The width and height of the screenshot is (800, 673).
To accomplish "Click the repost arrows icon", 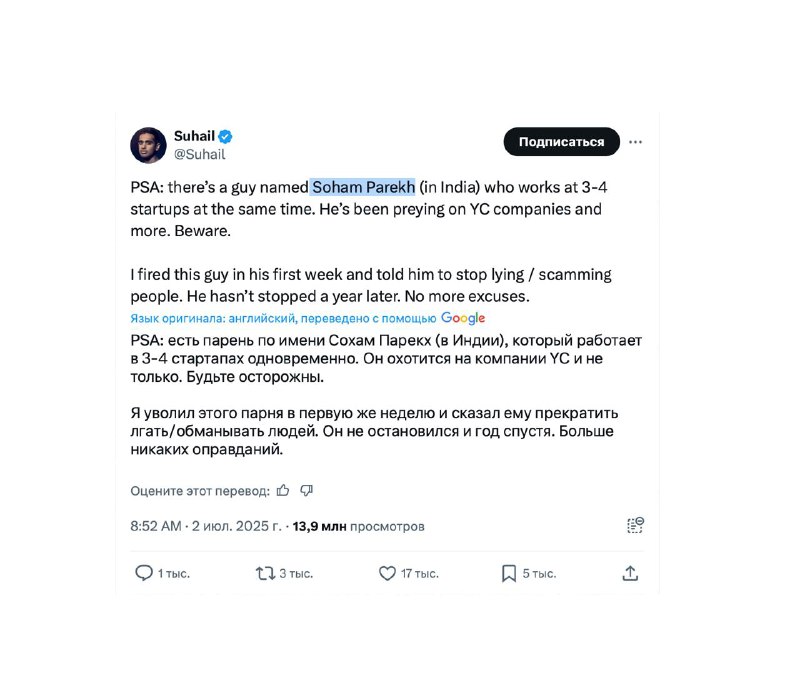I will click(x=265, y=574).
